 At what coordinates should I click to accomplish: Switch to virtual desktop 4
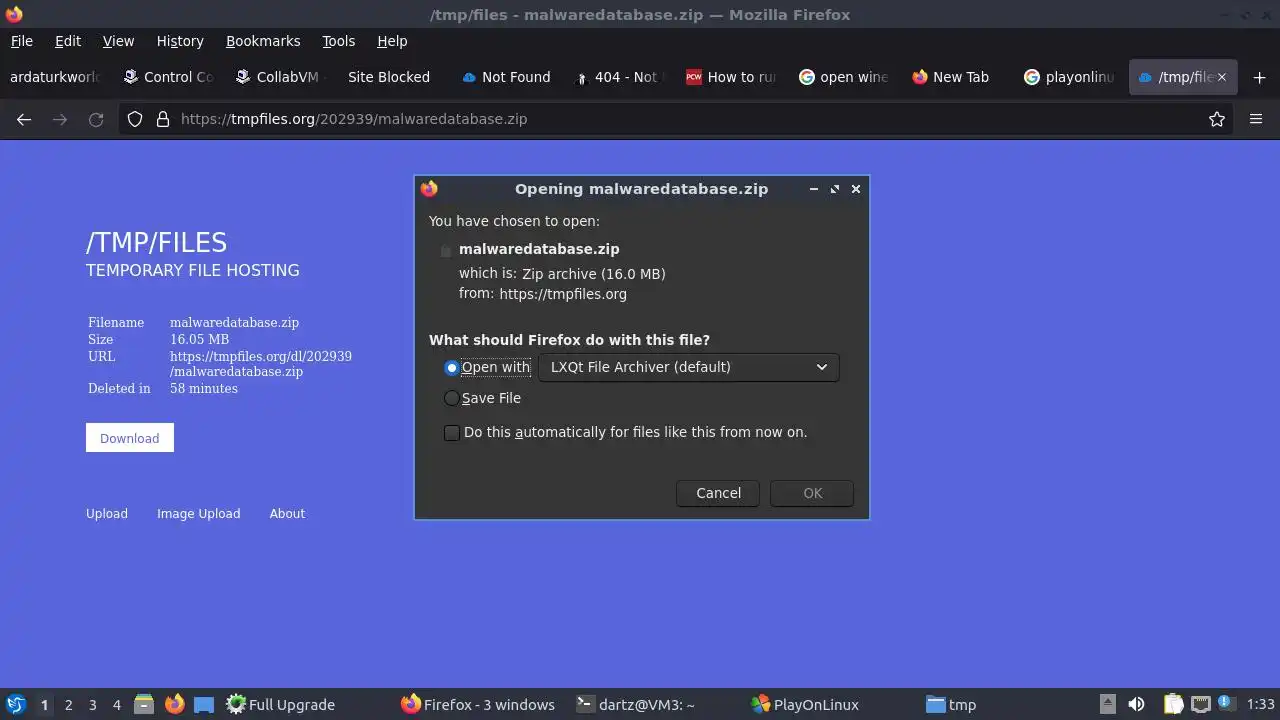pos(116,705)
